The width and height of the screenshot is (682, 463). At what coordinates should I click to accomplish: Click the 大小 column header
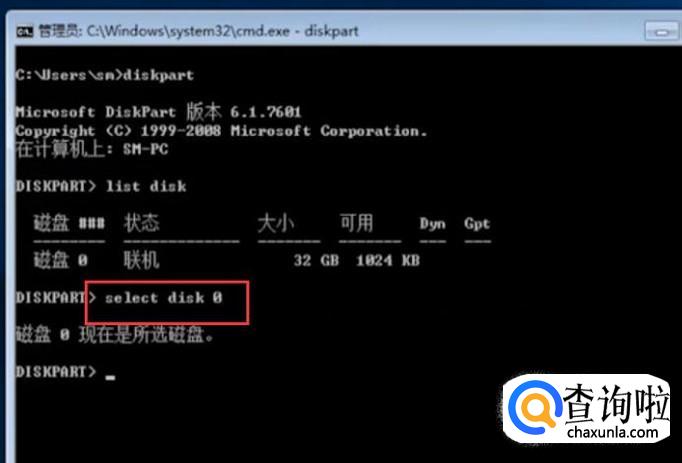point(276,223)
